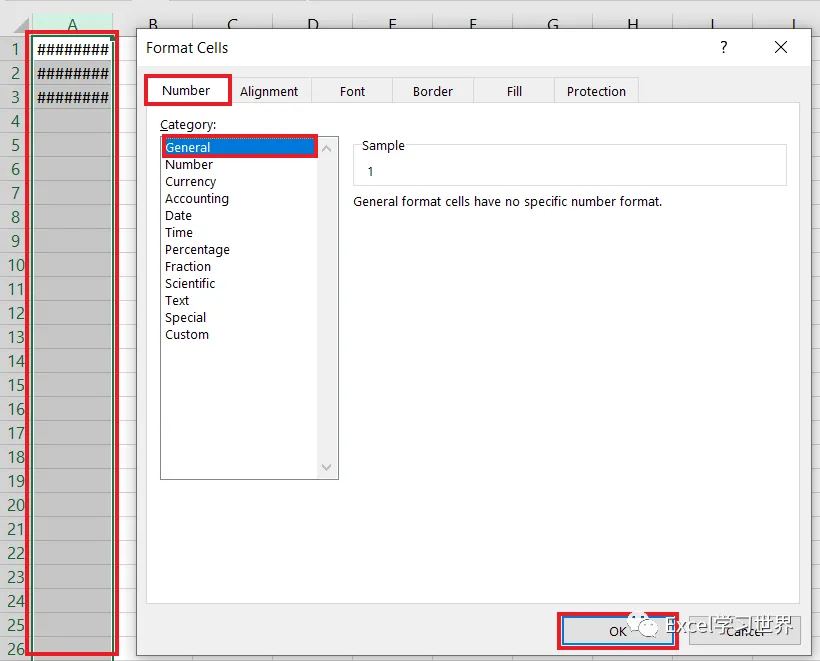Select Number in the Category list
820x661 pixels.
[240, 165]
